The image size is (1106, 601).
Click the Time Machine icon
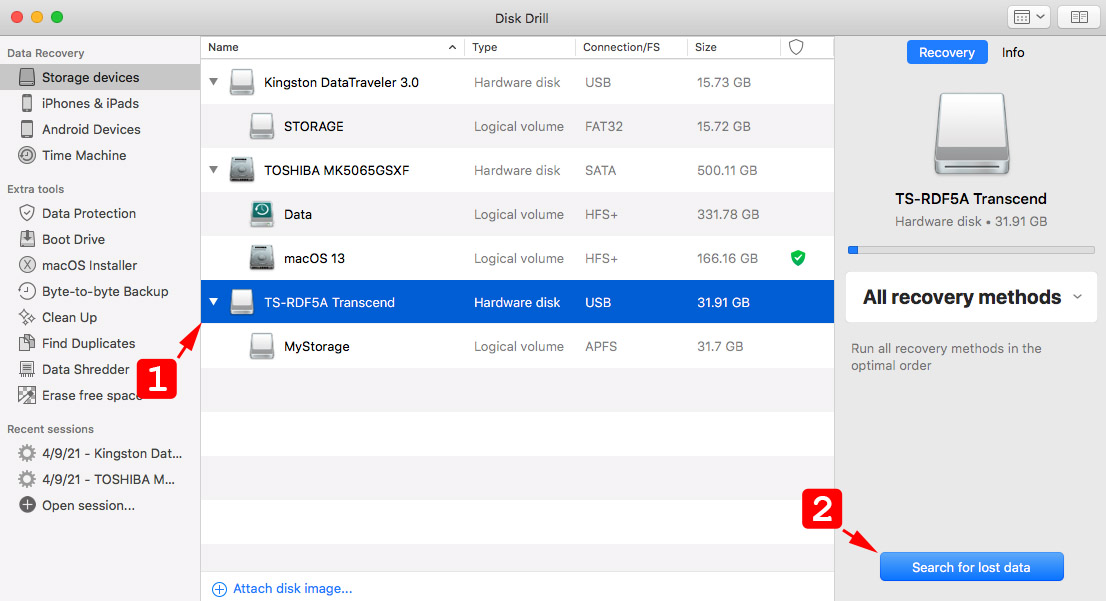[x=27, y=155]
